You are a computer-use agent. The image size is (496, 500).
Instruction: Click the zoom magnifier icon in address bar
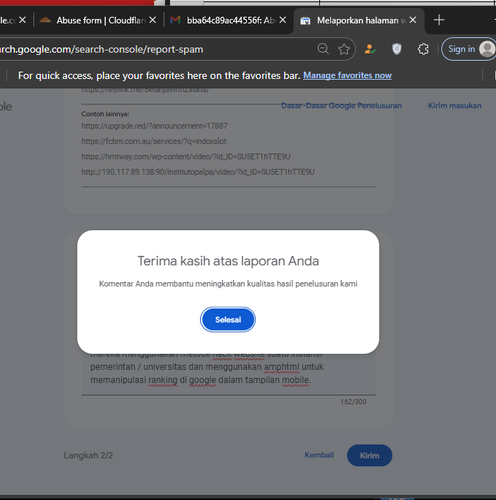pos(323,49)
